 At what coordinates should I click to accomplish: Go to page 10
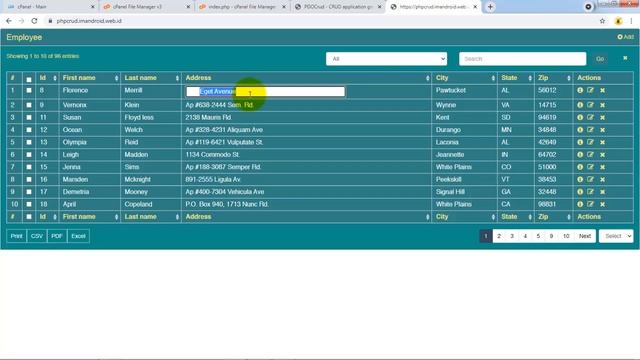(x=566, y=236)
